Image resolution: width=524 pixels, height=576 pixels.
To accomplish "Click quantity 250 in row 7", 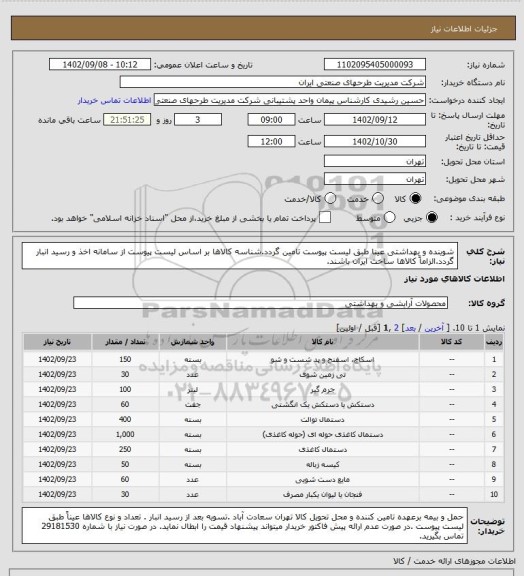I will click(x=125, y=450).
